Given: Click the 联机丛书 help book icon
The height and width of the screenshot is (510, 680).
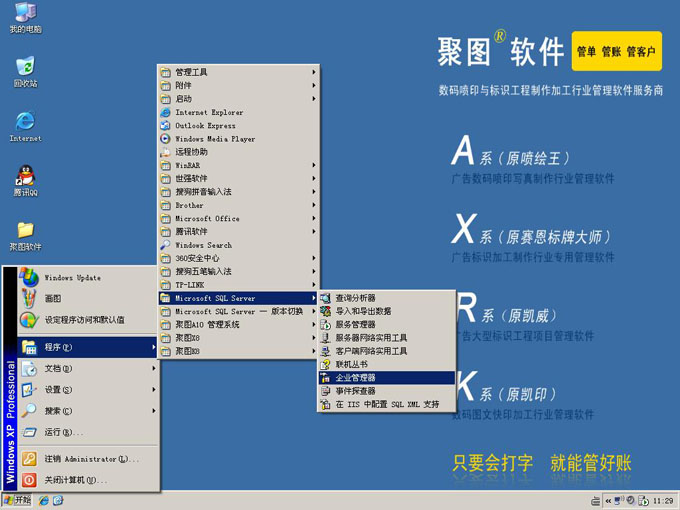Looking at the screenshot, I should point(325,364).
